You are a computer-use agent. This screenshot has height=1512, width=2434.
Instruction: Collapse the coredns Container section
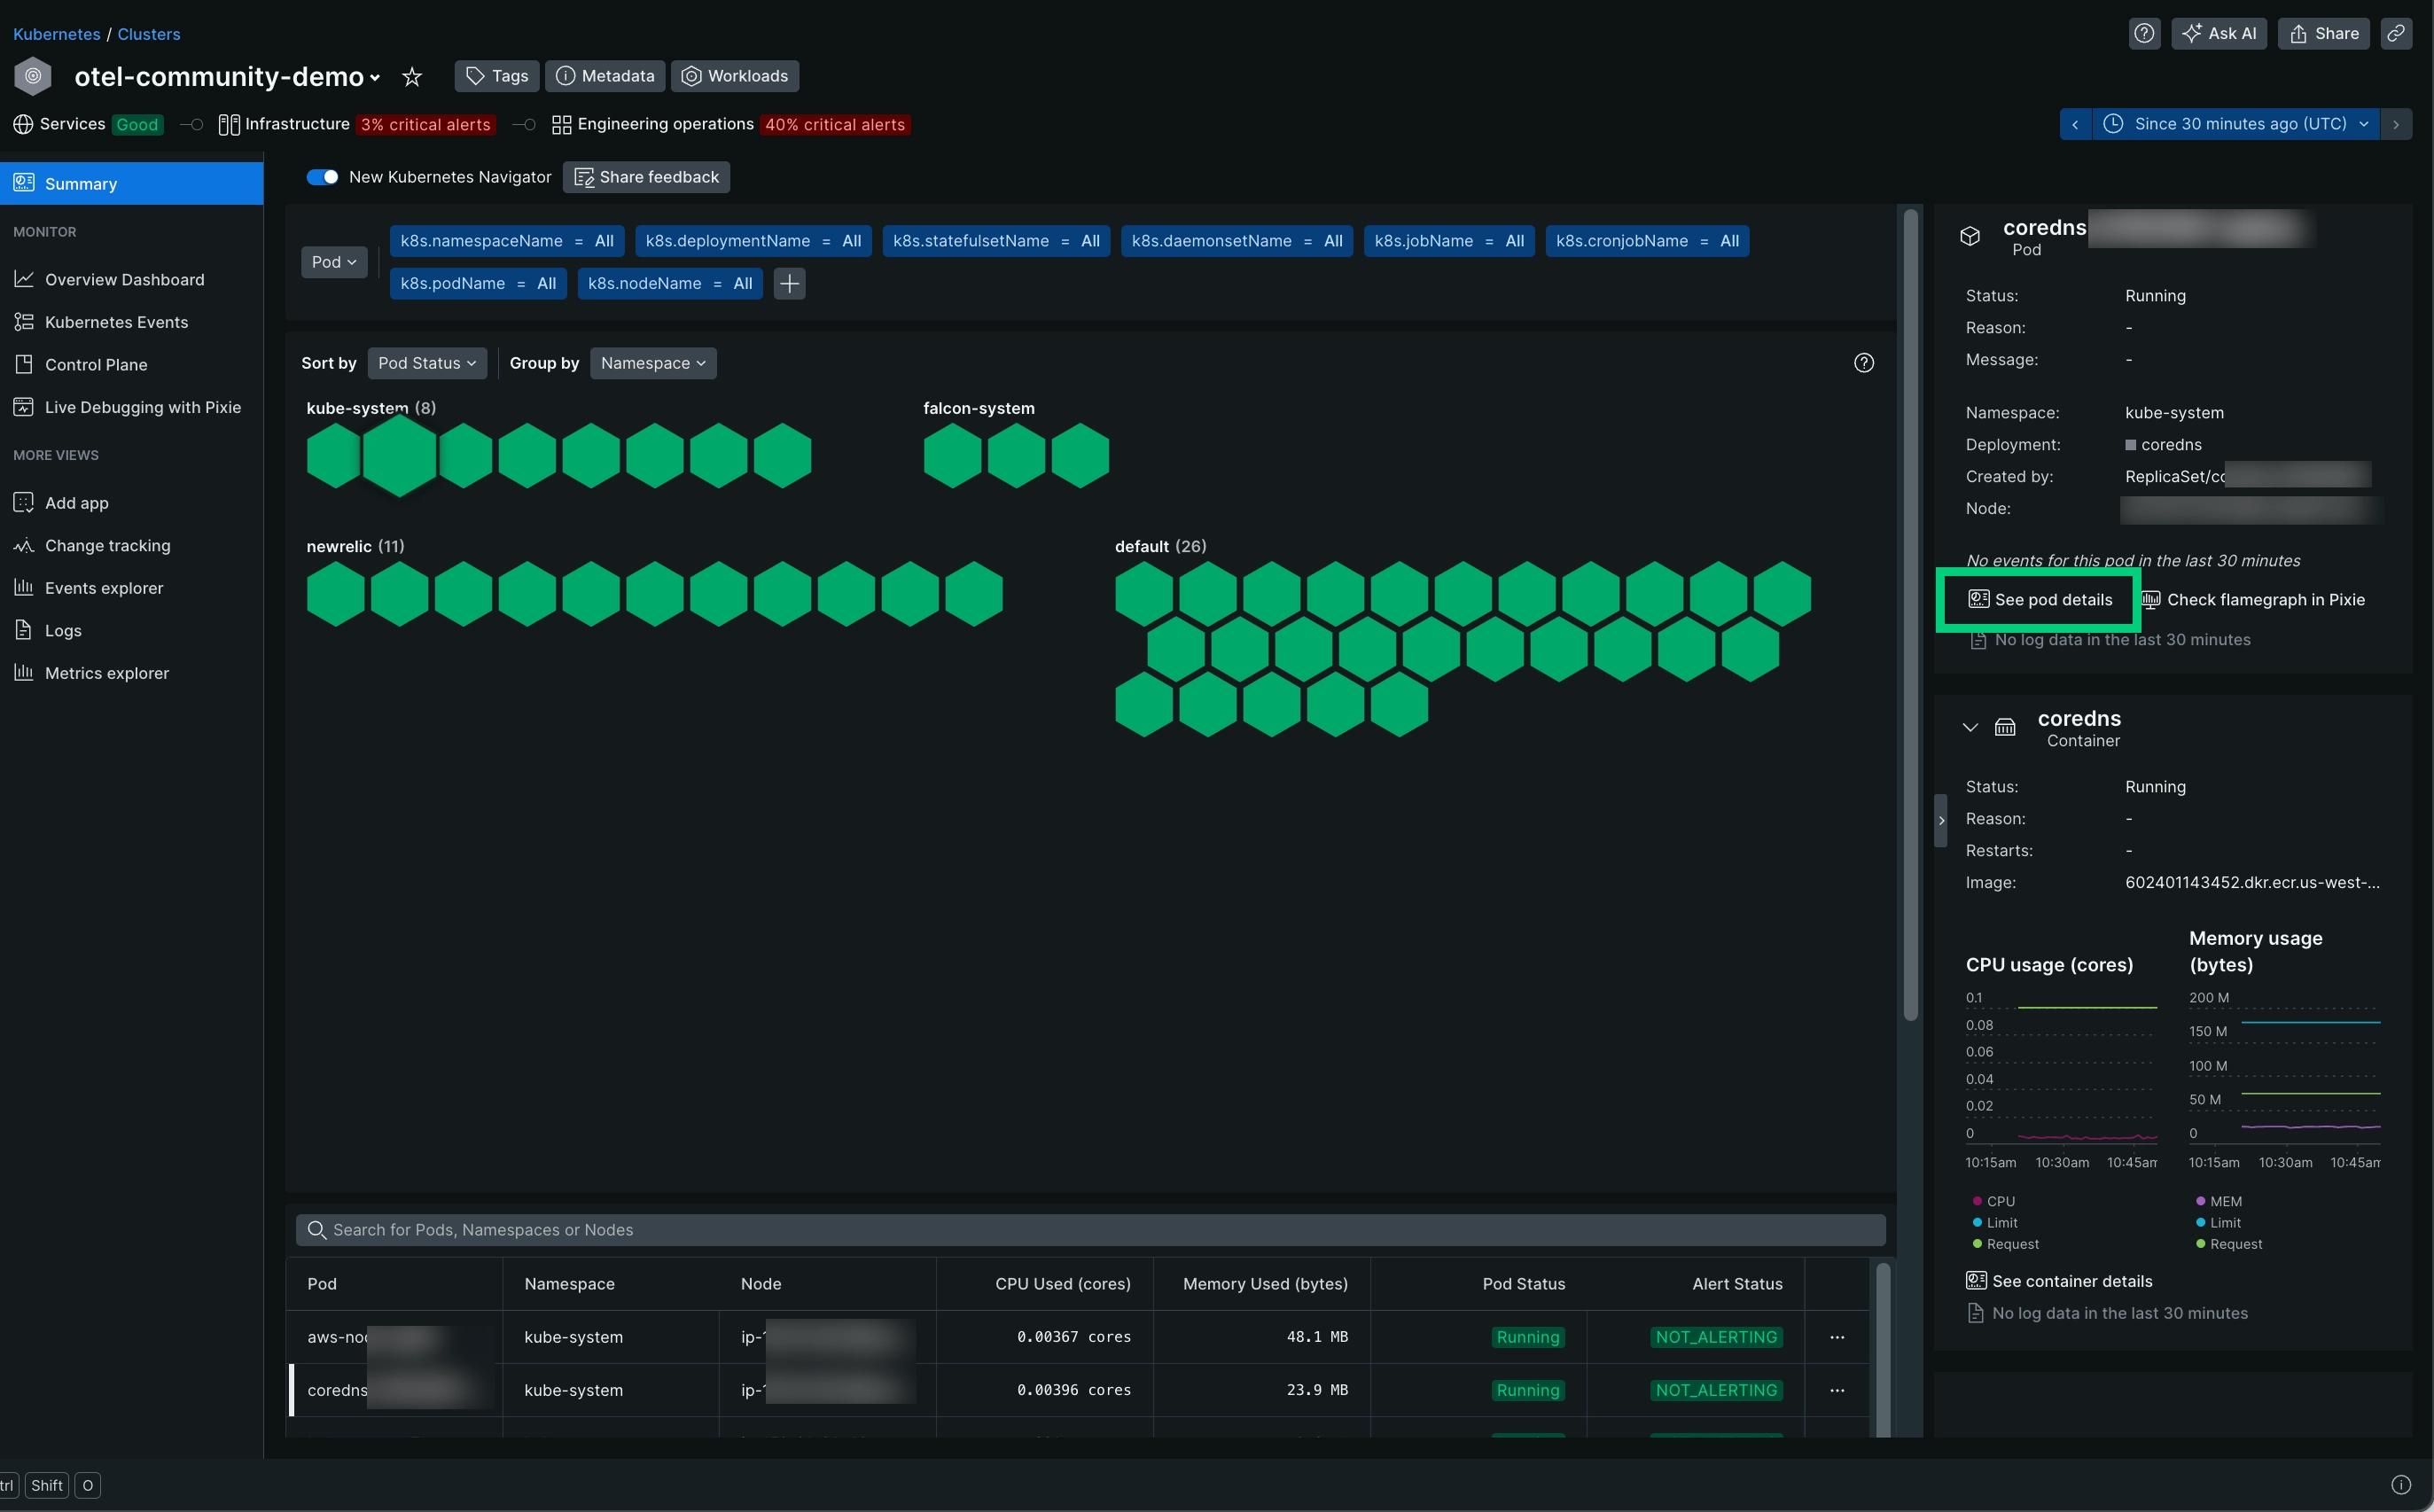[x=1970, y=727]
